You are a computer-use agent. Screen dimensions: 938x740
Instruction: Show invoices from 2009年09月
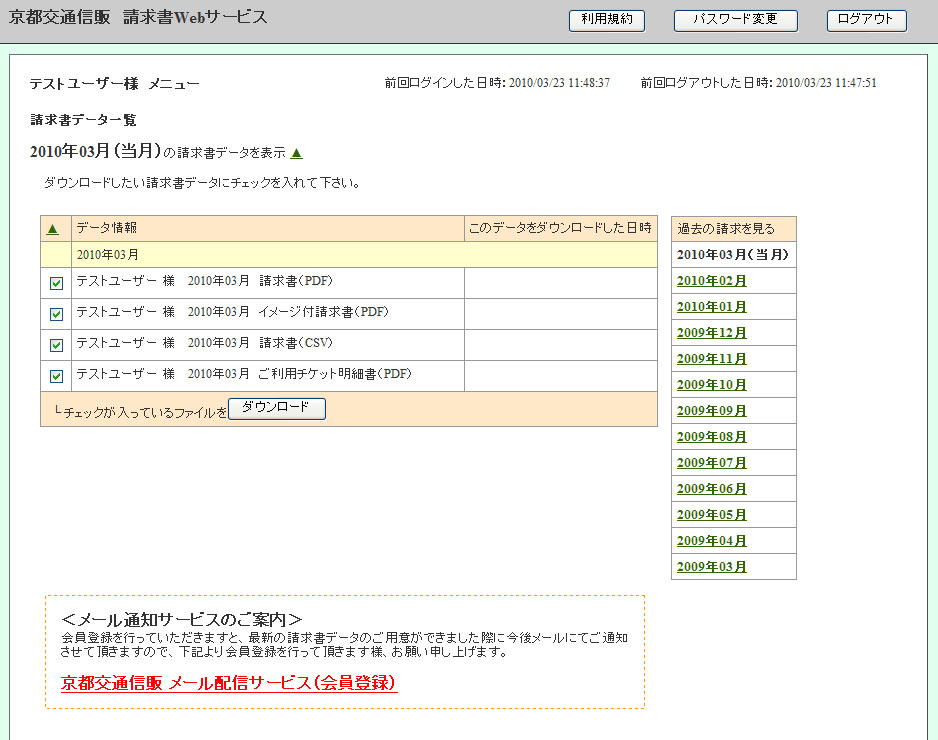click(x=712, y=411)
